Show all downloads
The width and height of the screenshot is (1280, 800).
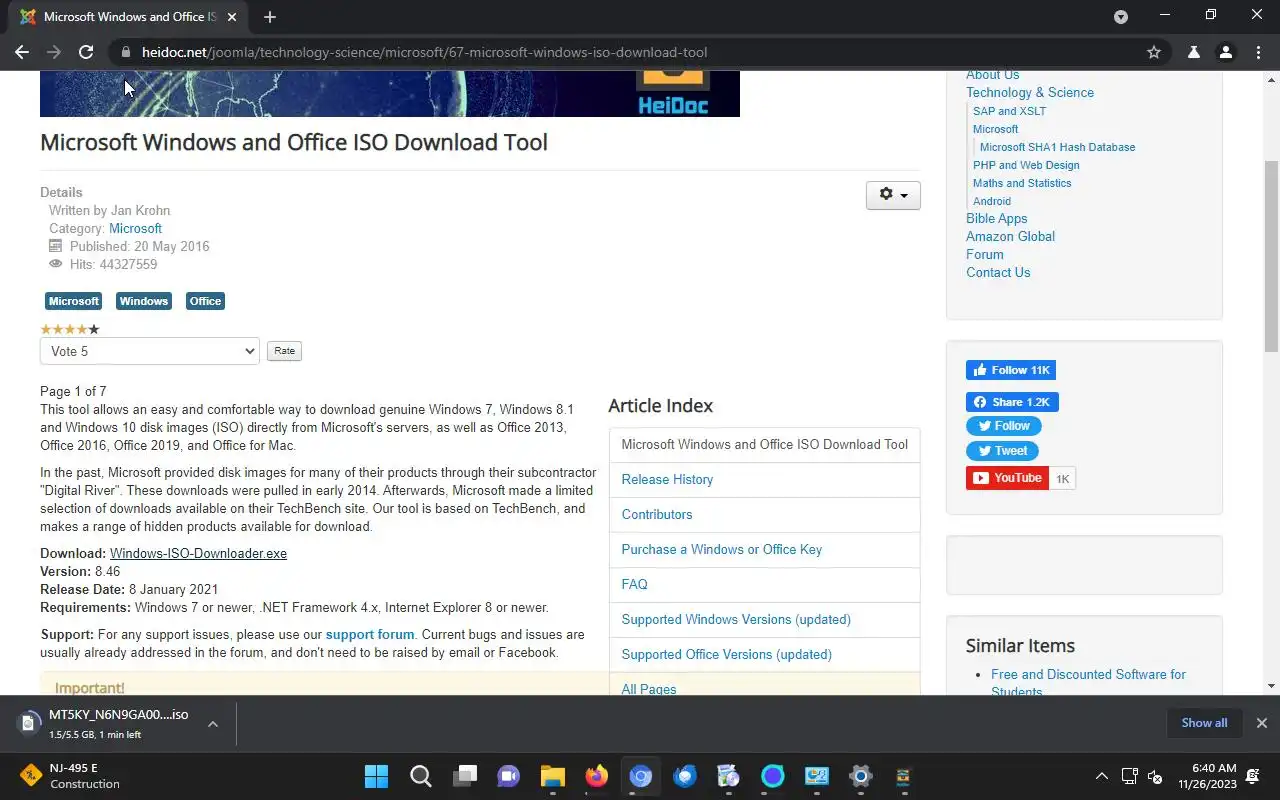1204,723
